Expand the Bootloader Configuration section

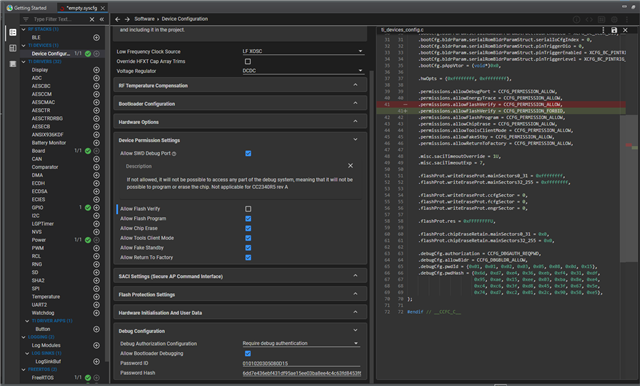pos(240,104)
